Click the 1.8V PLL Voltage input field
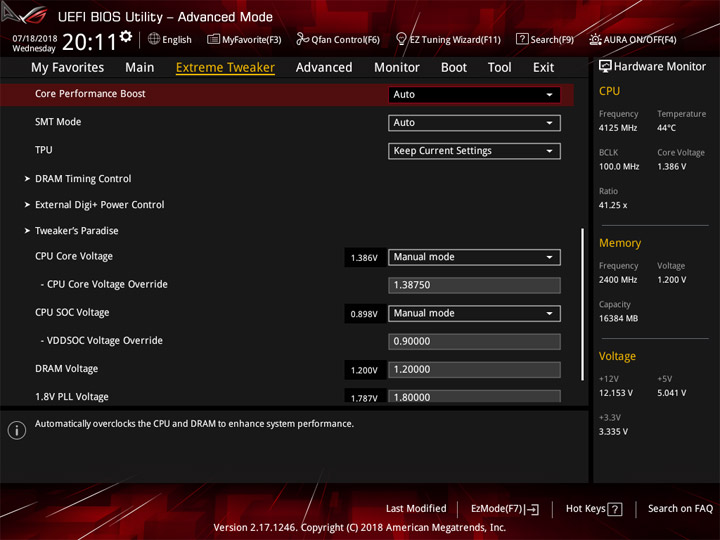Viewport: 720px width, 540px height. [x=474, y=397]
